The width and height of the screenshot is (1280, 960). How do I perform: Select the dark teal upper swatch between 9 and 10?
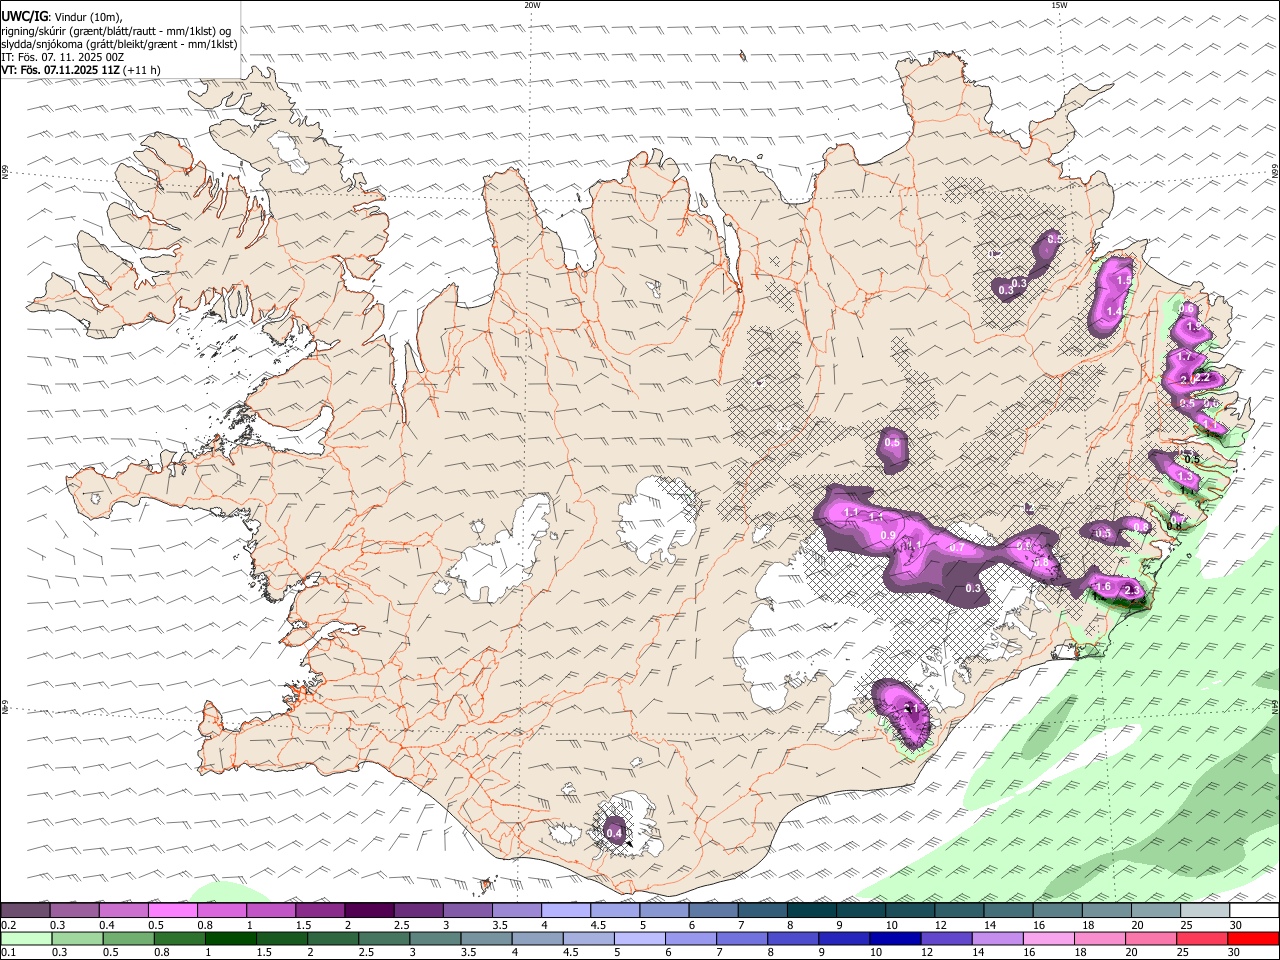pyautogui.click(x=859, y=910)
